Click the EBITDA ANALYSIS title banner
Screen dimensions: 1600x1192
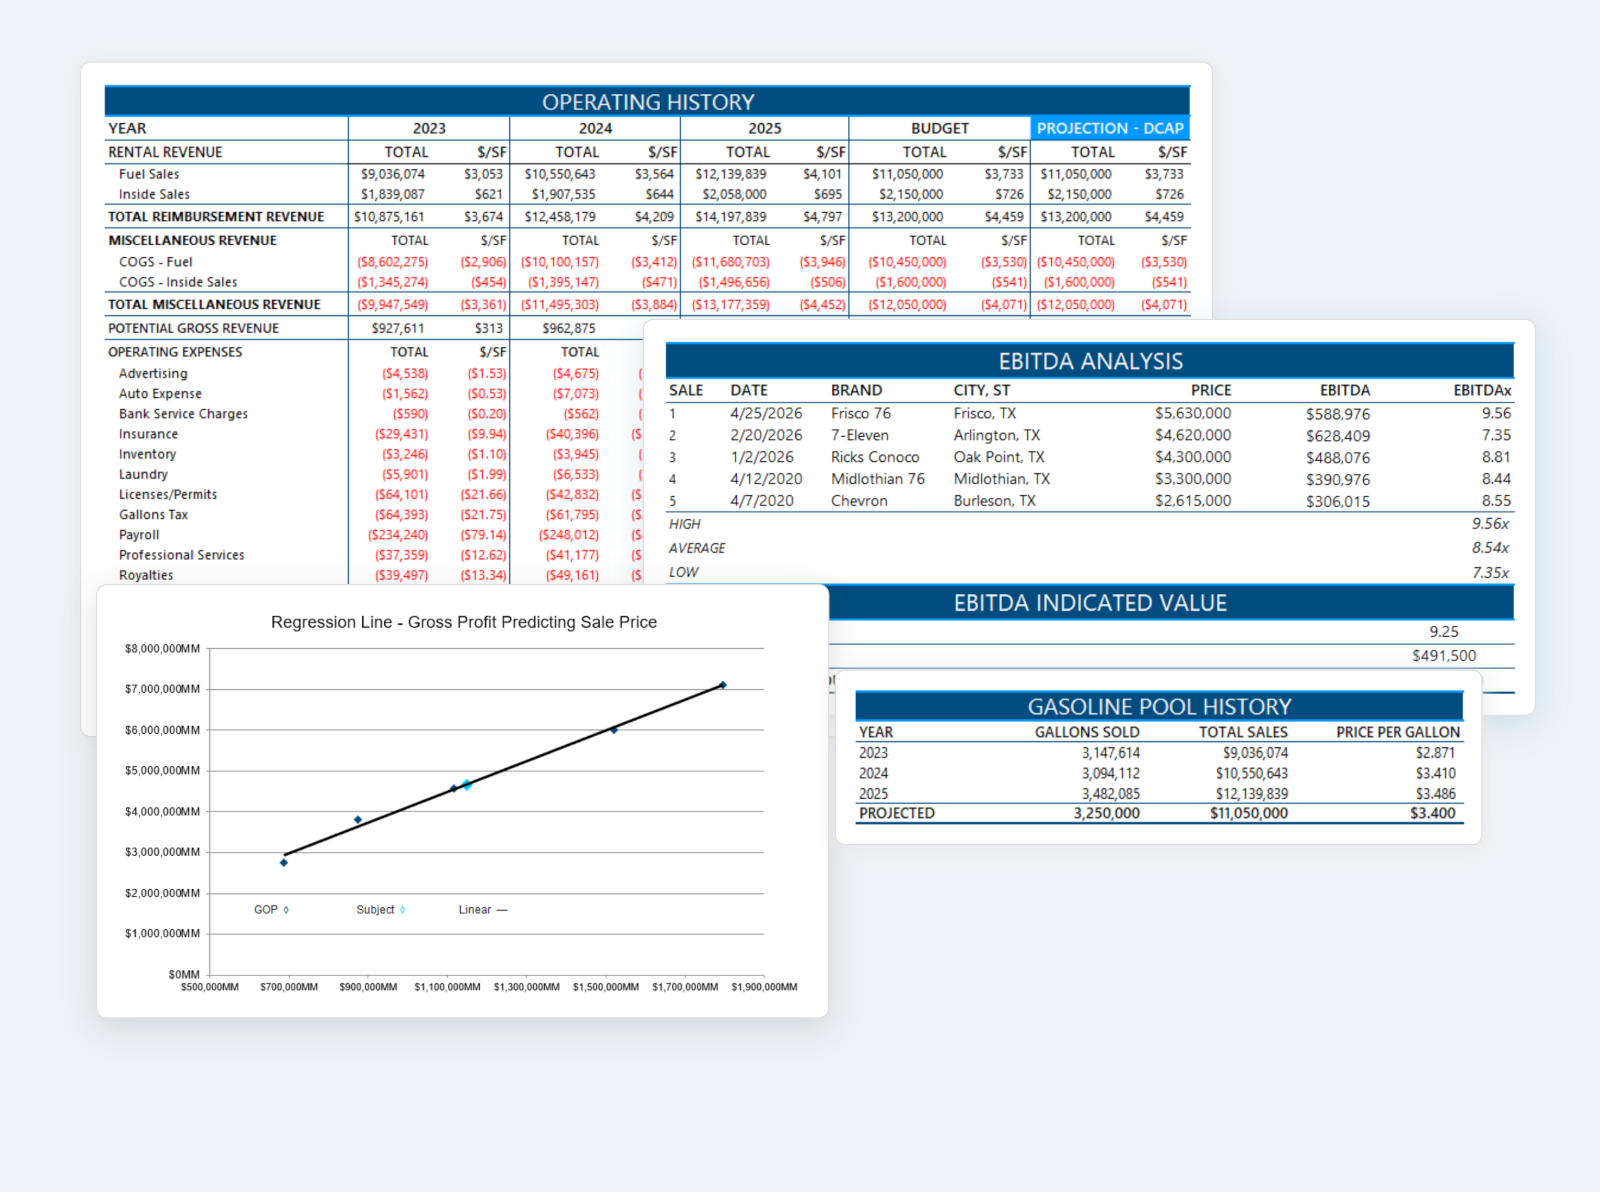click(x=1090, y=361)
